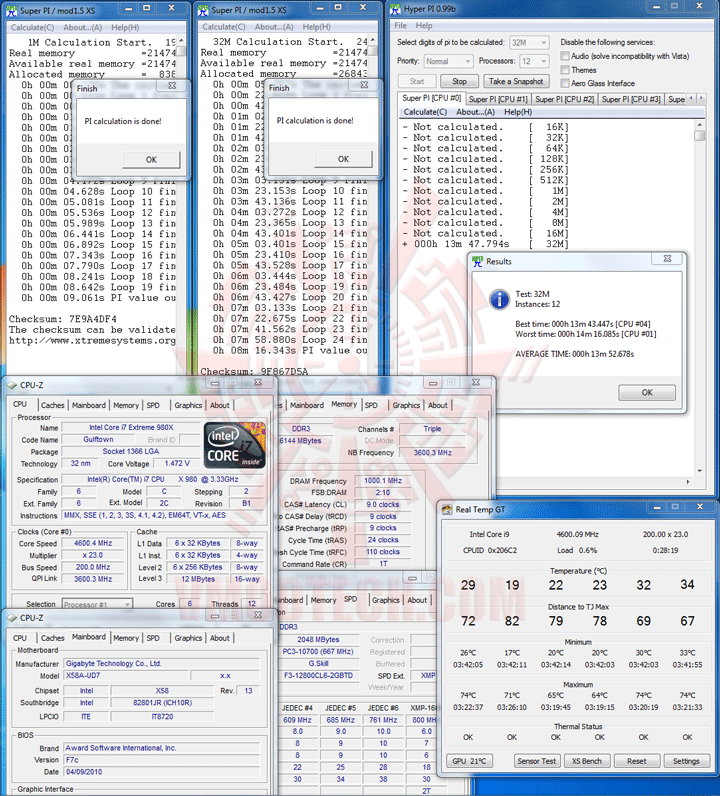
Task: Click the blue info icon in Results dialog
Action: tap(499, 299)
